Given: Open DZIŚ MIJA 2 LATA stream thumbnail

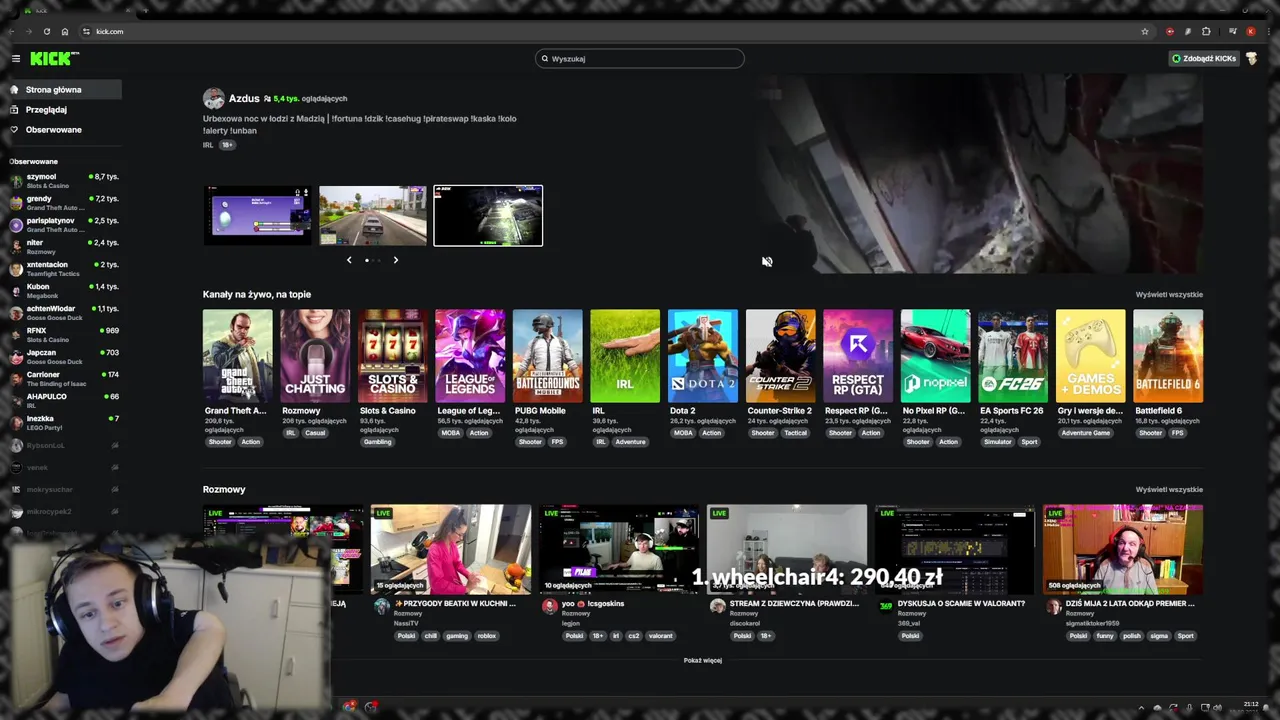Looking at the screenshot, I should (x=1123, y=550).
